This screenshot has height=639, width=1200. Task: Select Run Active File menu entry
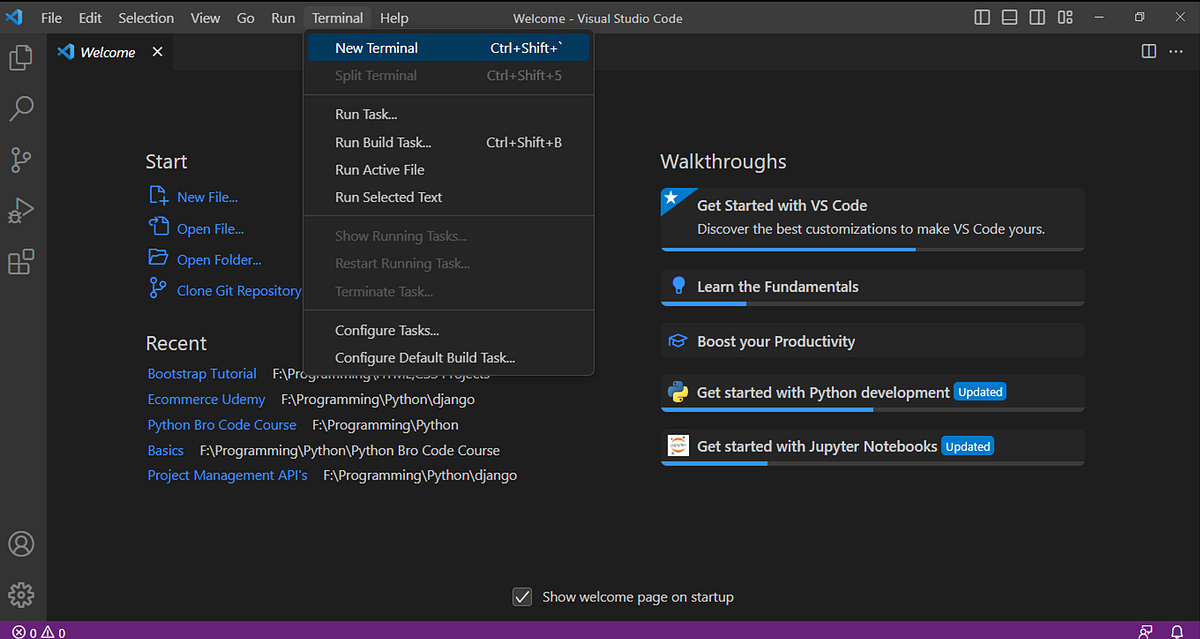[x=448, y=170]
